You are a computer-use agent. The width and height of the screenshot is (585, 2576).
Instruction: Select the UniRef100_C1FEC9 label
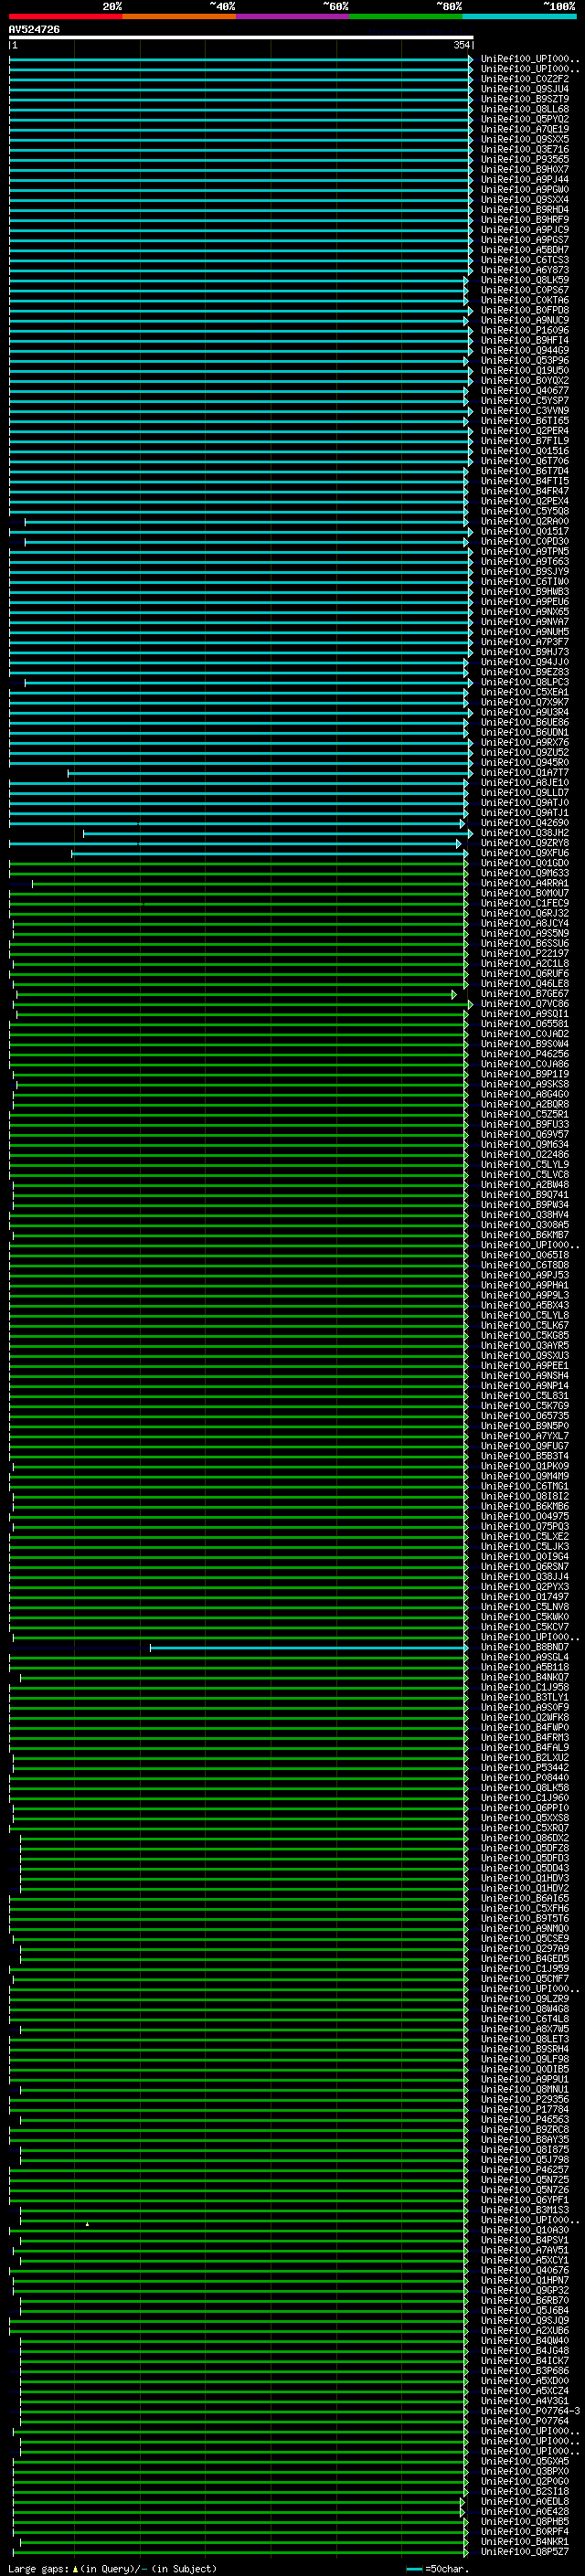pyautogui.click(x=524, y=903)
